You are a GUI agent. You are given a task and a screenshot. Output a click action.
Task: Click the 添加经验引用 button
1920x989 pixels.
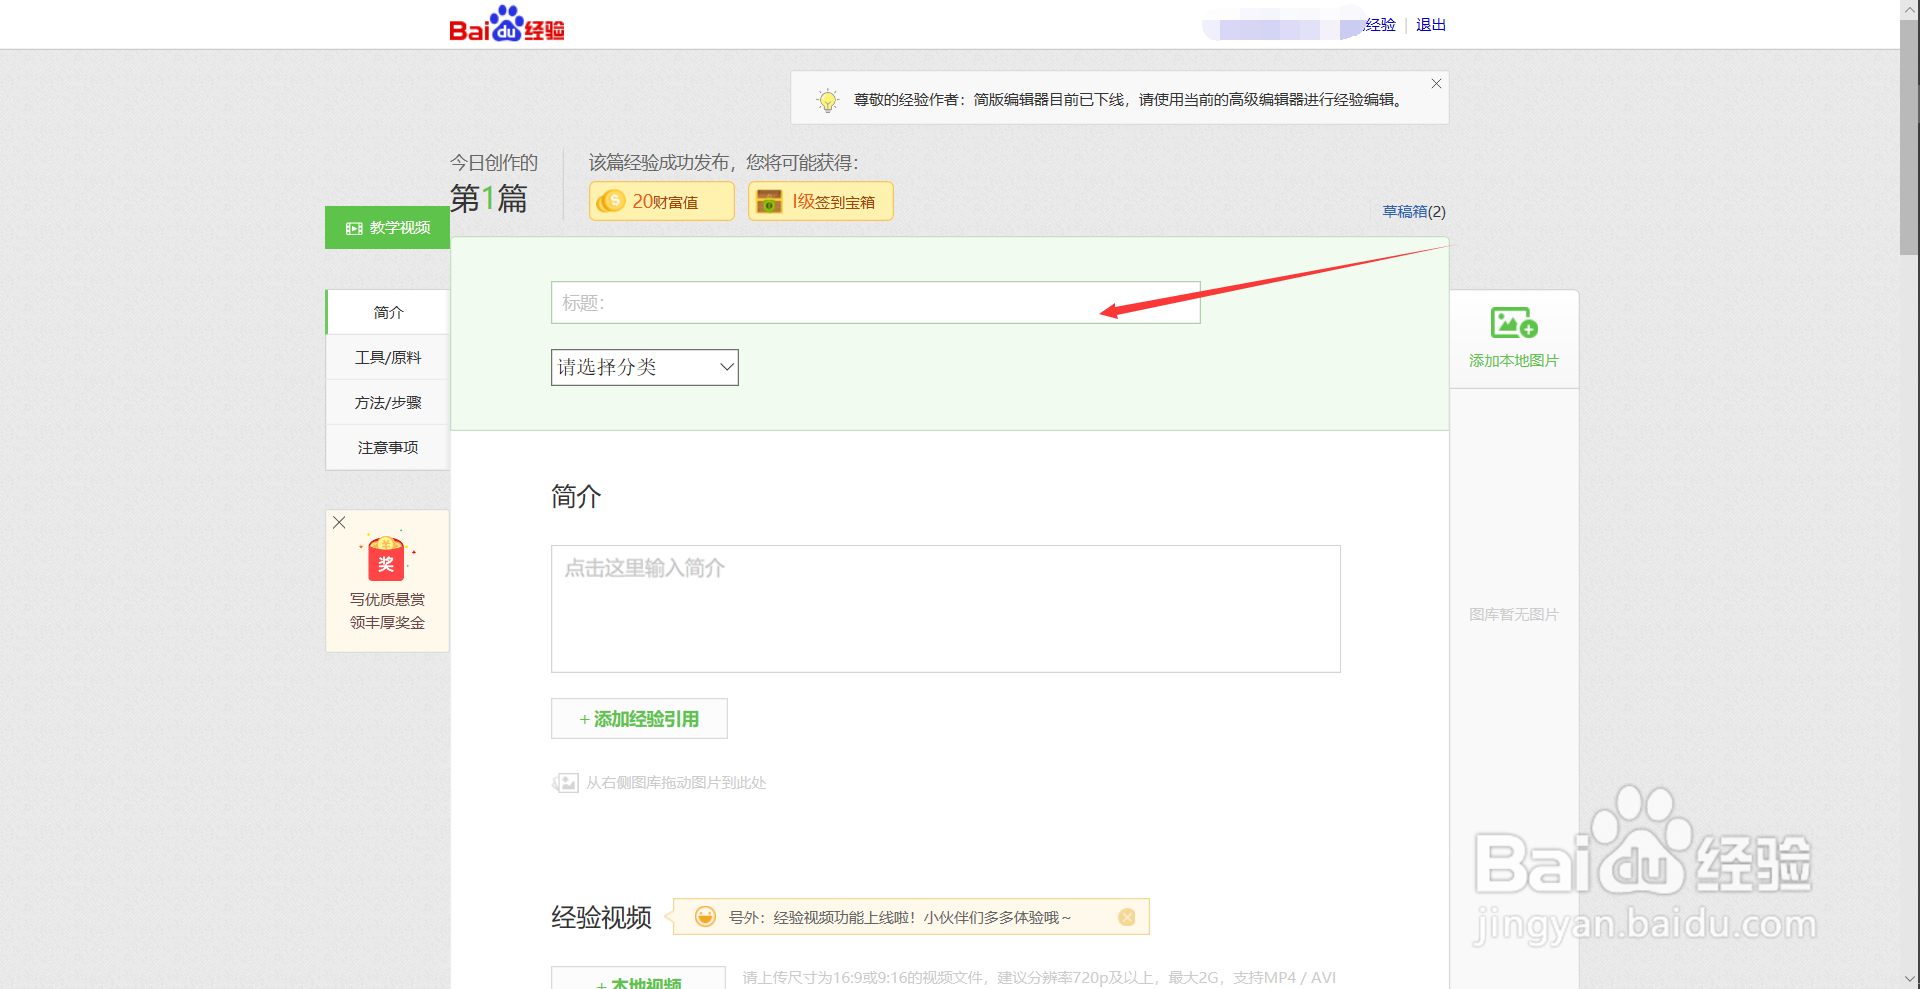tap(638, 718)
